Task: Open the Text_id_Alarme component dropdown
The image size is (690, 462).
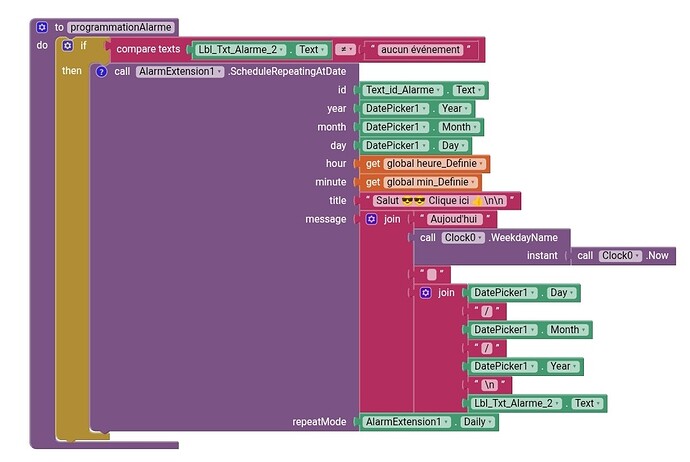Action: pyautogui.click(x=406, y=90)
